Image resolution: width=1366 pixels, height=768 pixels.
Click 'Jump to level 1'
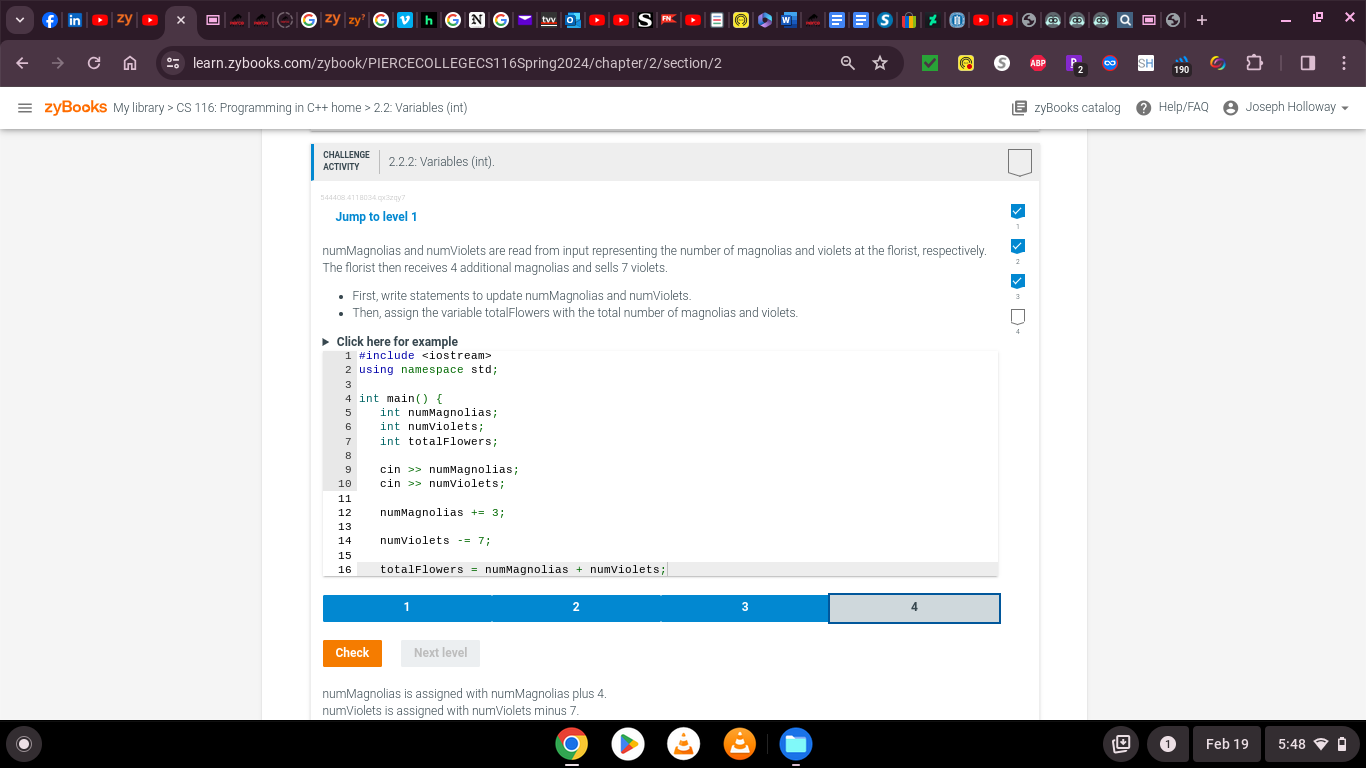[377, 217]
